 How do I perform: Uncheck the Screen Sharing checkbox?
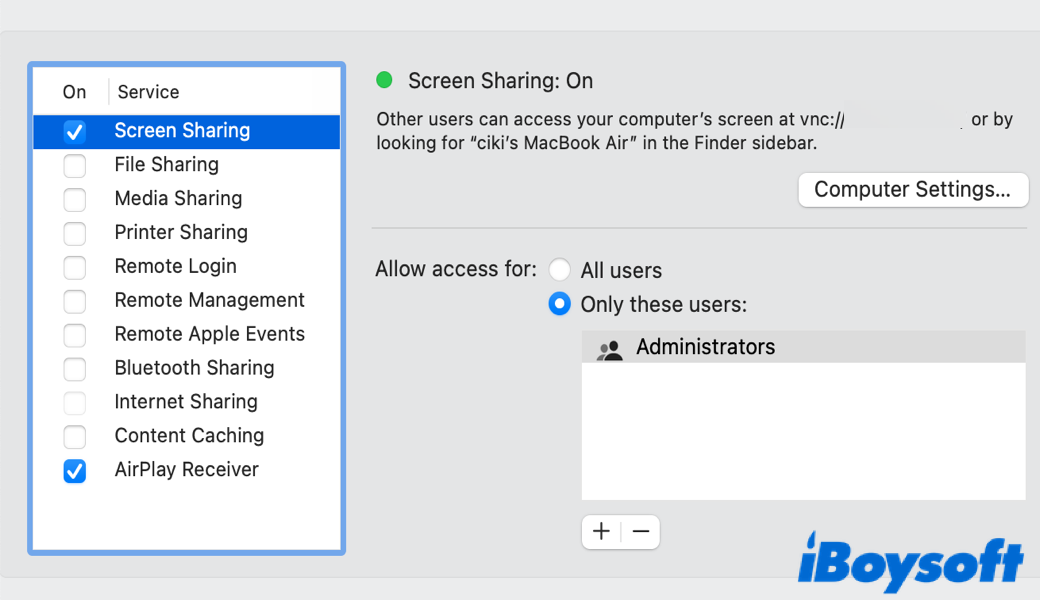pyautogui.click(x=75, y=131)
